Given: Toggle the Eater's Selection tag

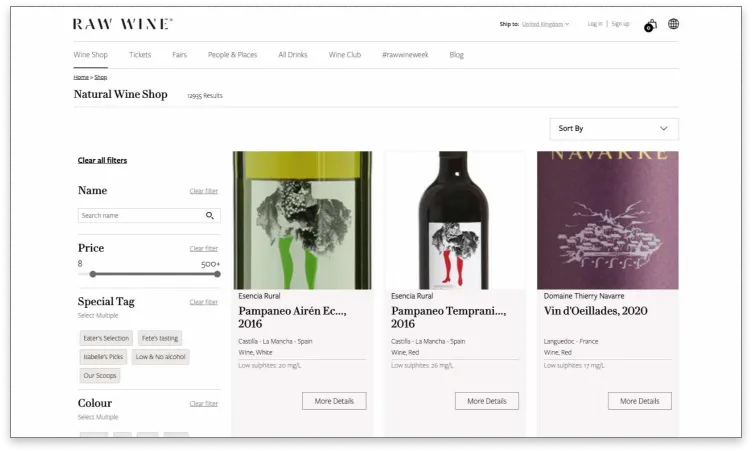Looking at the screenshot, I should tap(106, 338).
